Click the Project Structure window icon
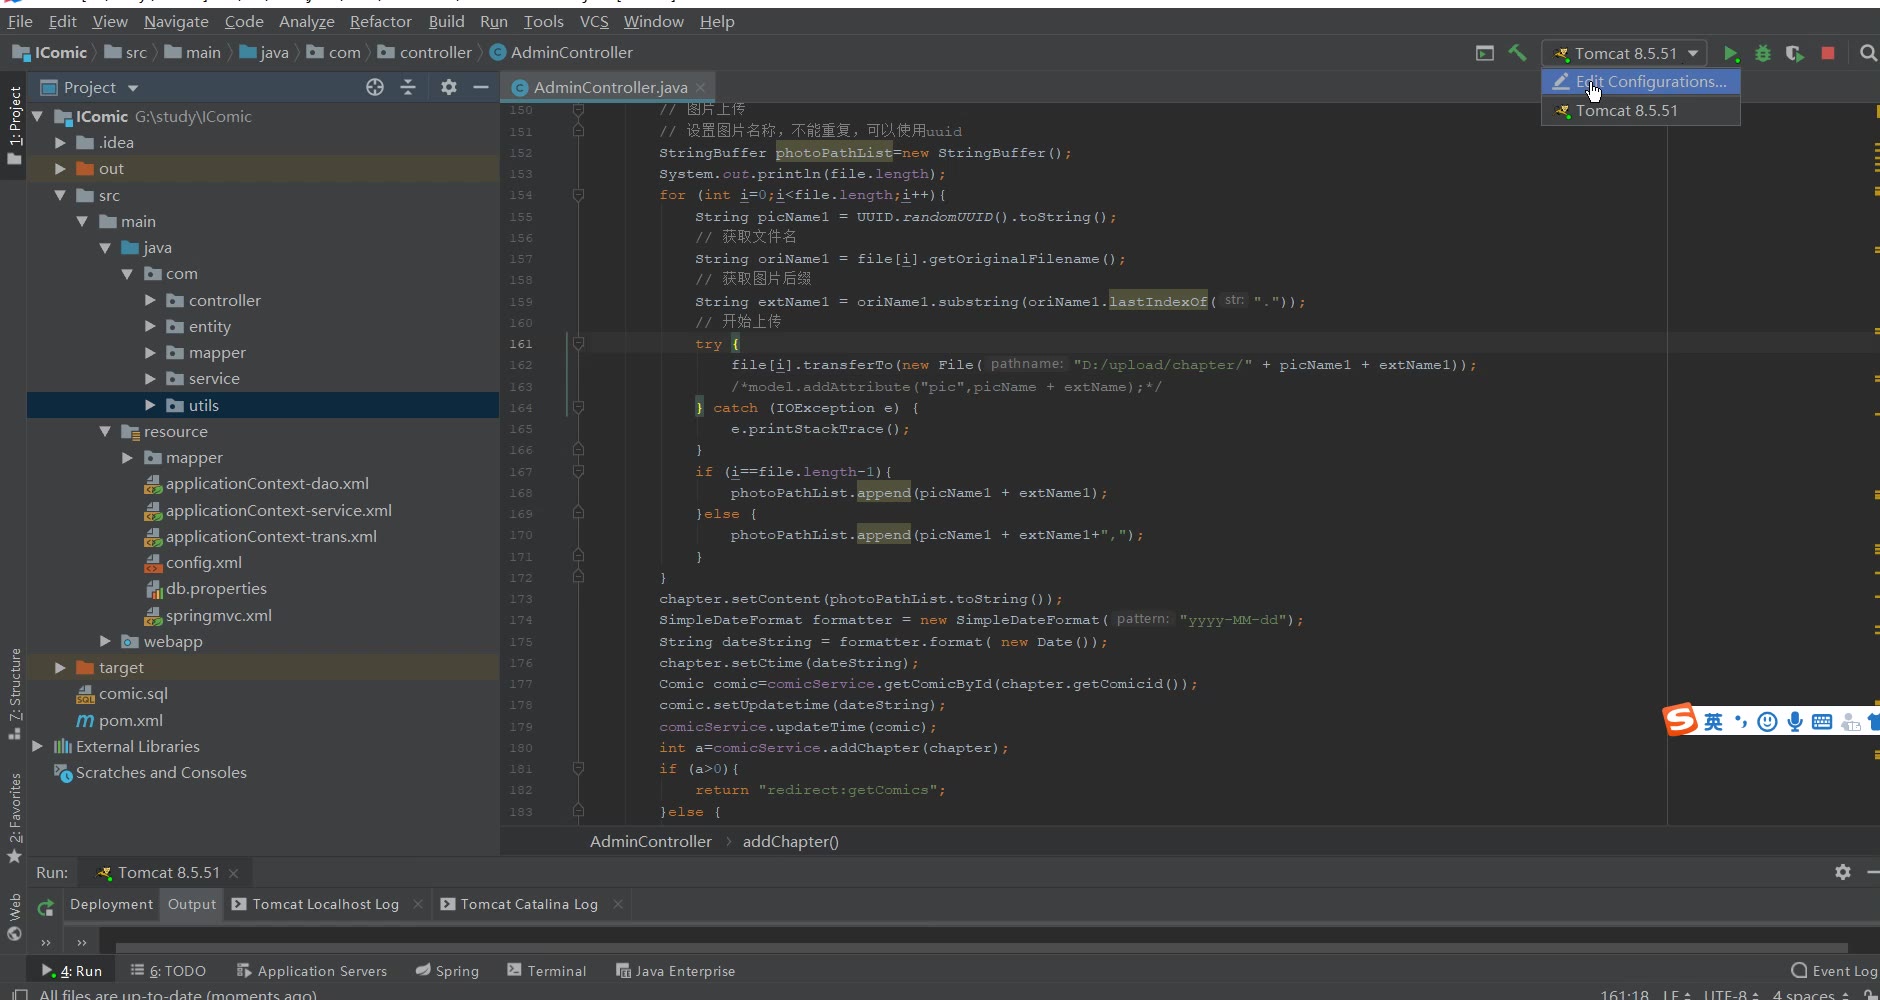This screenshot has height=1000, width=1880. tap(1485, 53)
